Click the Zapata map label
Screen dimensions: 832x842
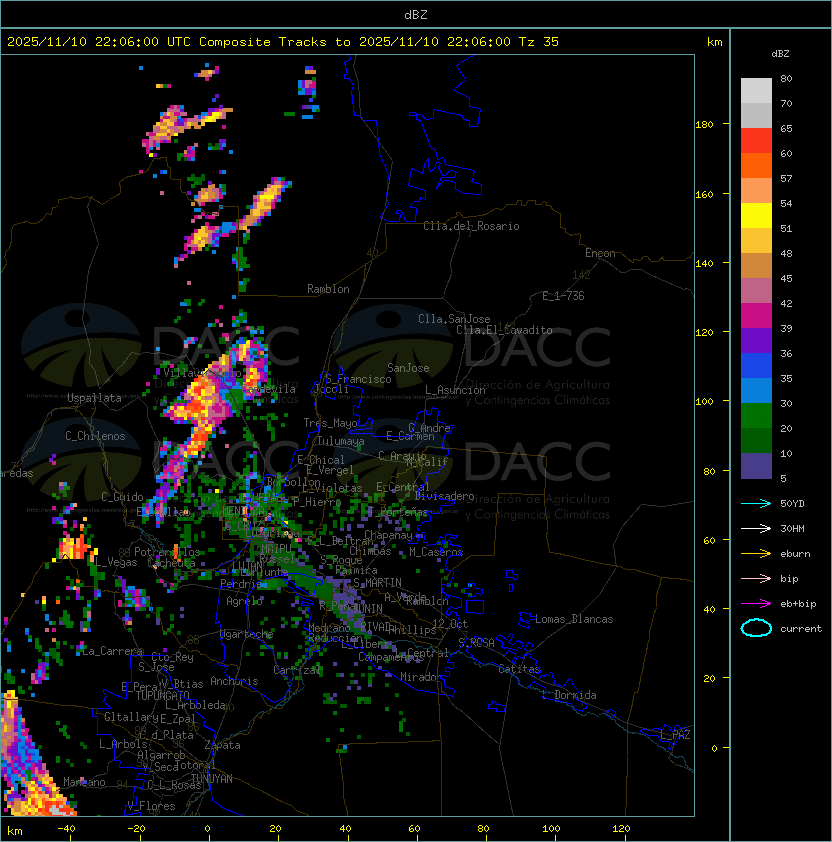[222, 745]
